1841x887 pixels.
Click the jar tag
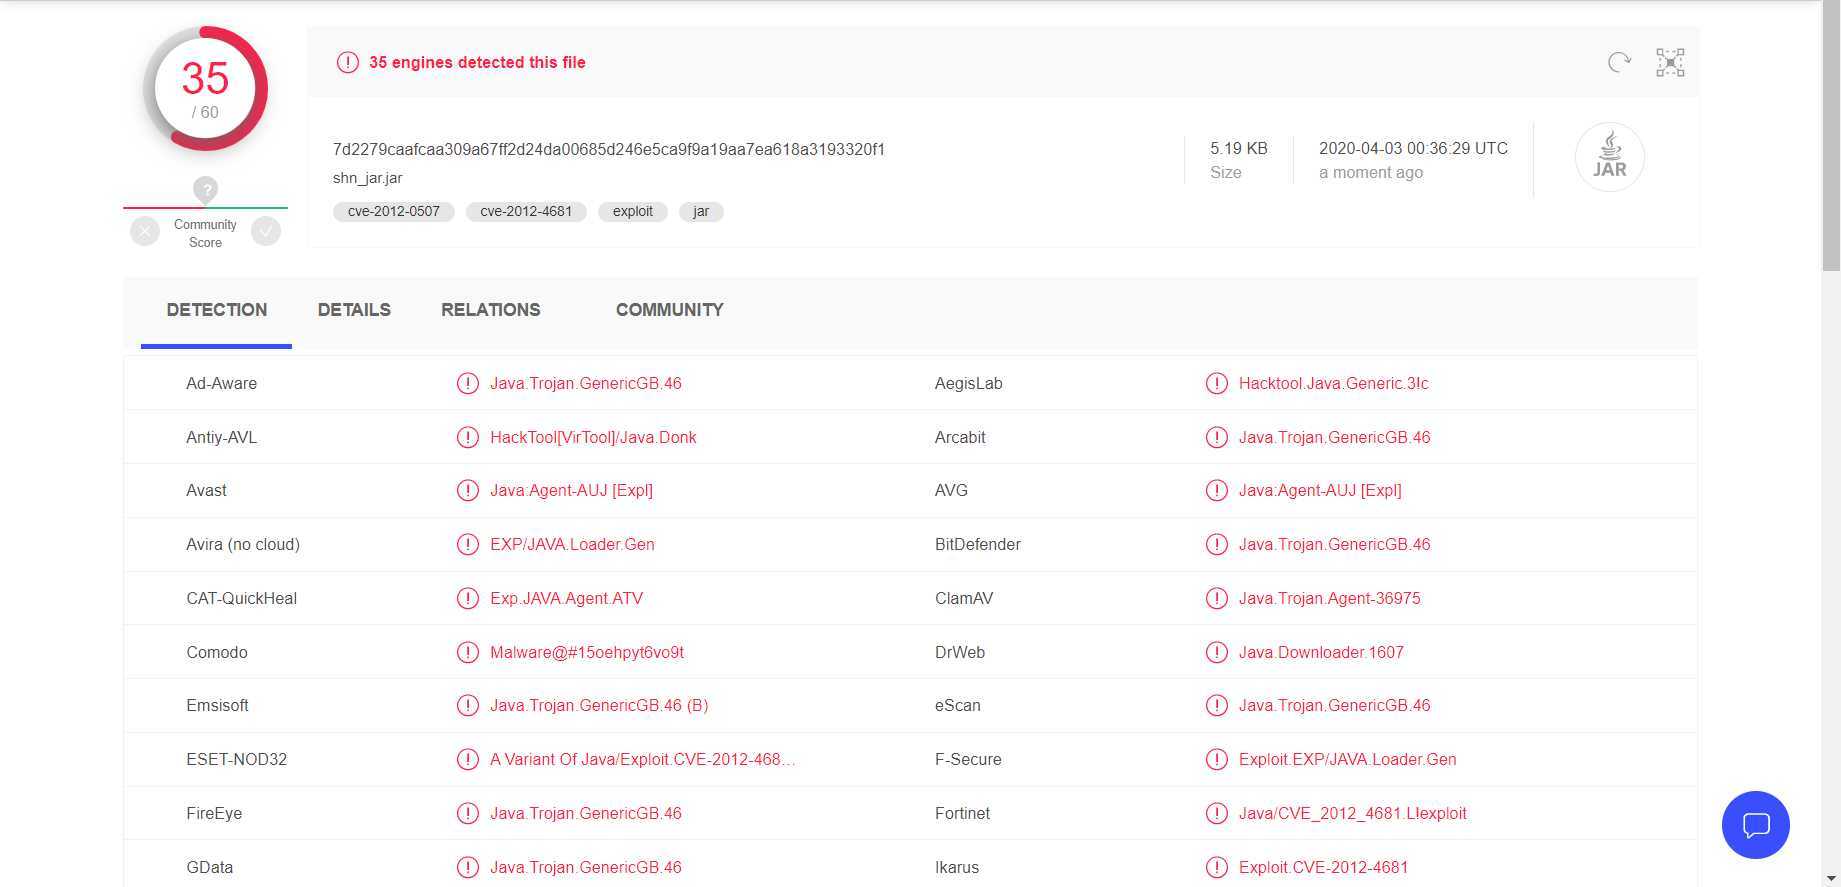pyautogui.click(x=701, y=211)
